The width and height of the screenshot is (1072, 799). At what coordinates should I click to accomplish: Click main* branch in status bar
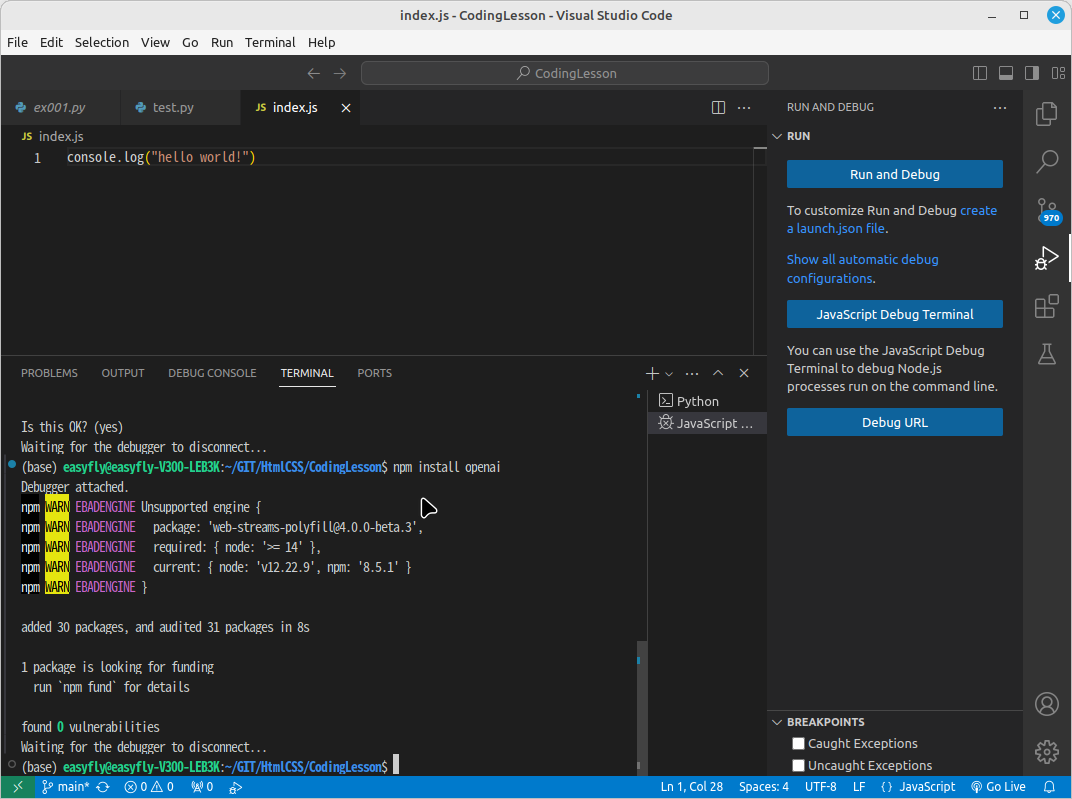pos(66,787)
